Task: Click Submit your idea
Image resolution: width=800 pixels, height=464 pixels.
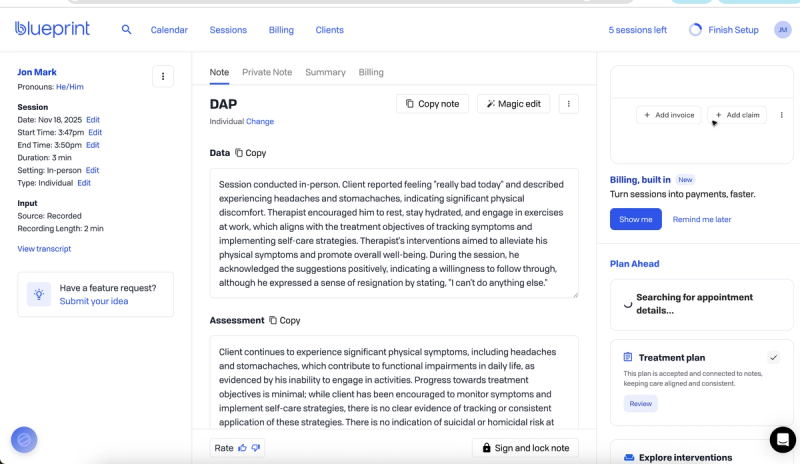Action: click(x=94, y=301)
